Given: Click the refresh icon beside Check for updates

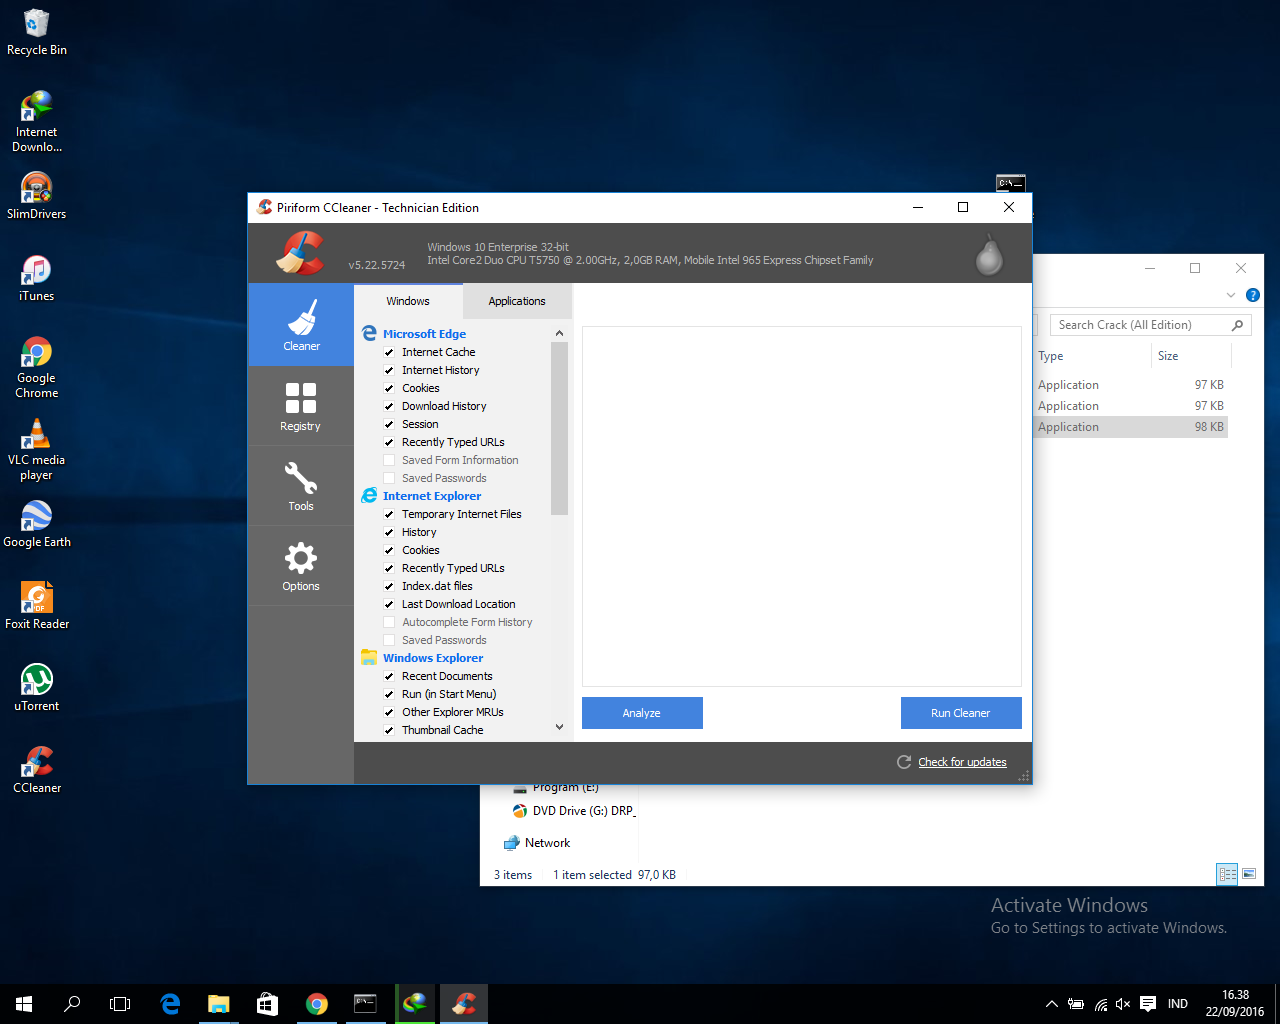Looking at the screenshot, I should [904, 762].
